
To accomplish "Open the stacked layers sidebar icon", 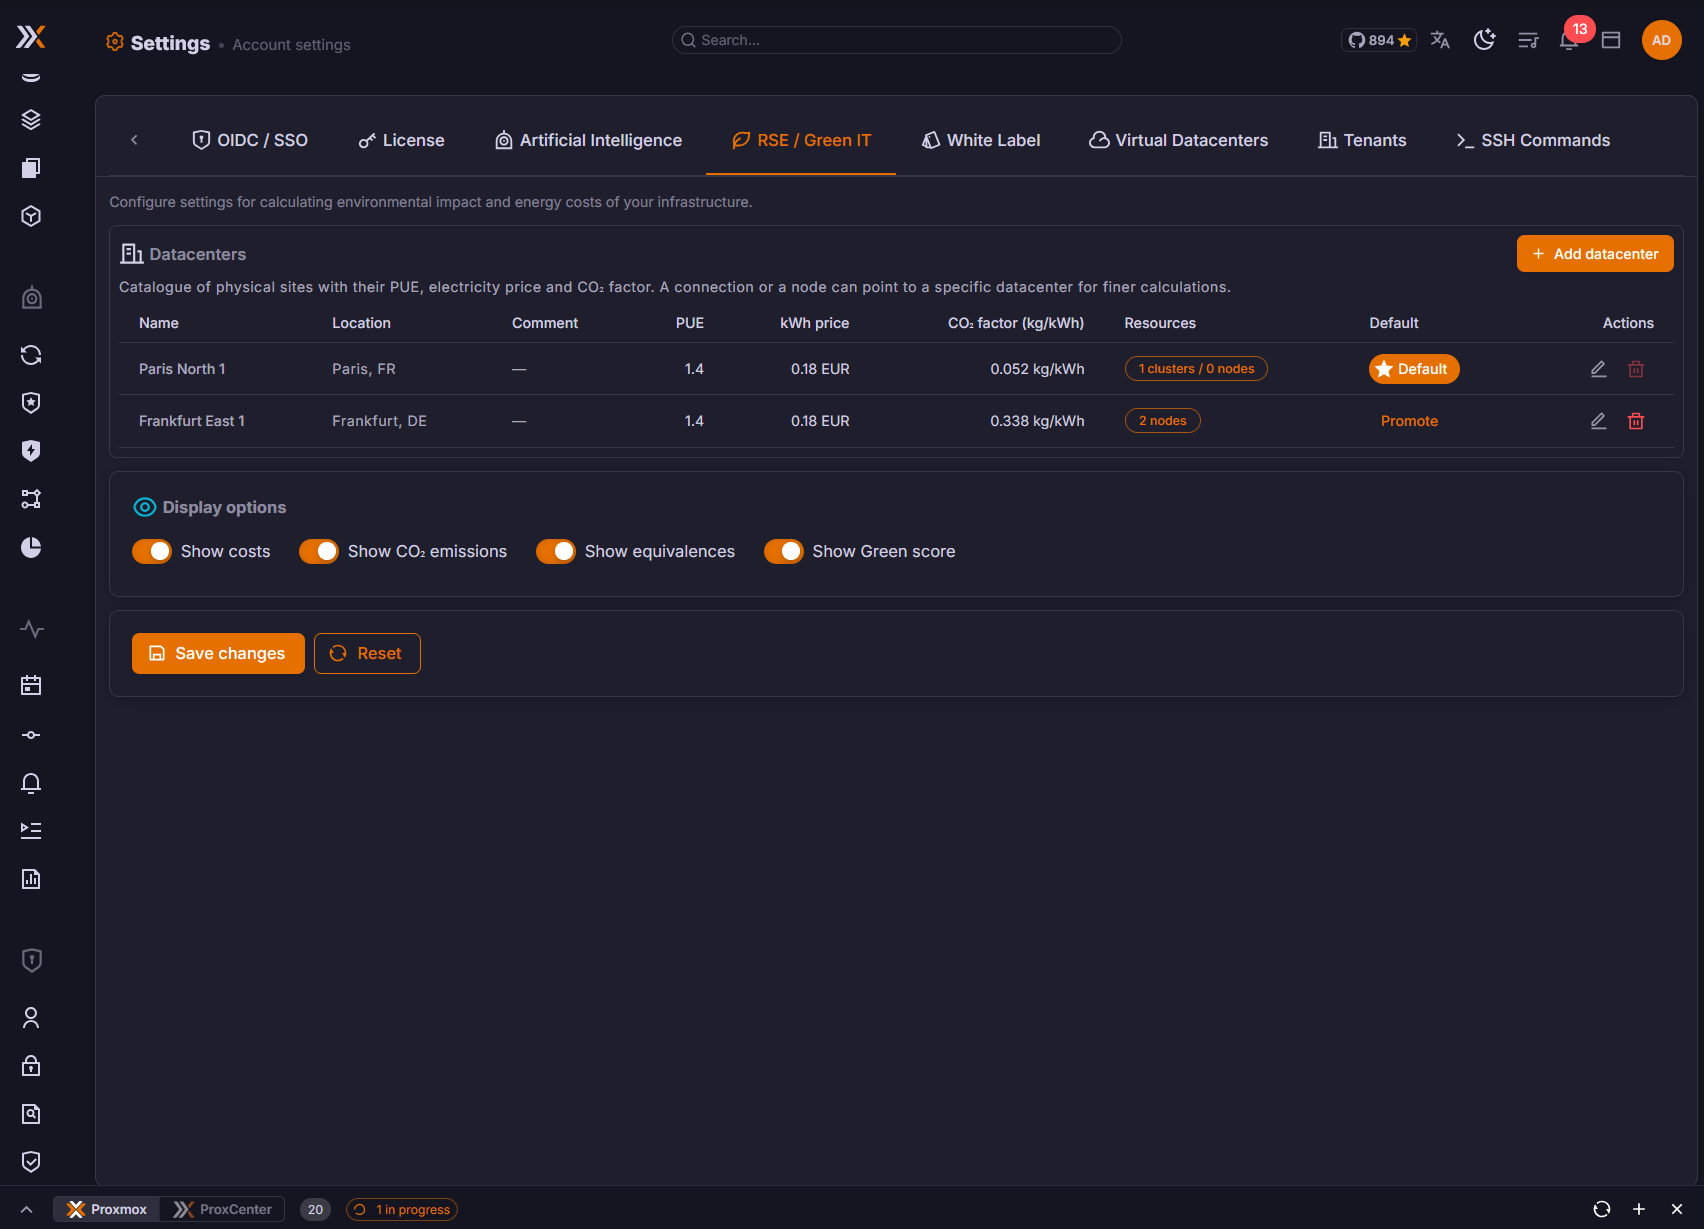I will tap(31, 120).
